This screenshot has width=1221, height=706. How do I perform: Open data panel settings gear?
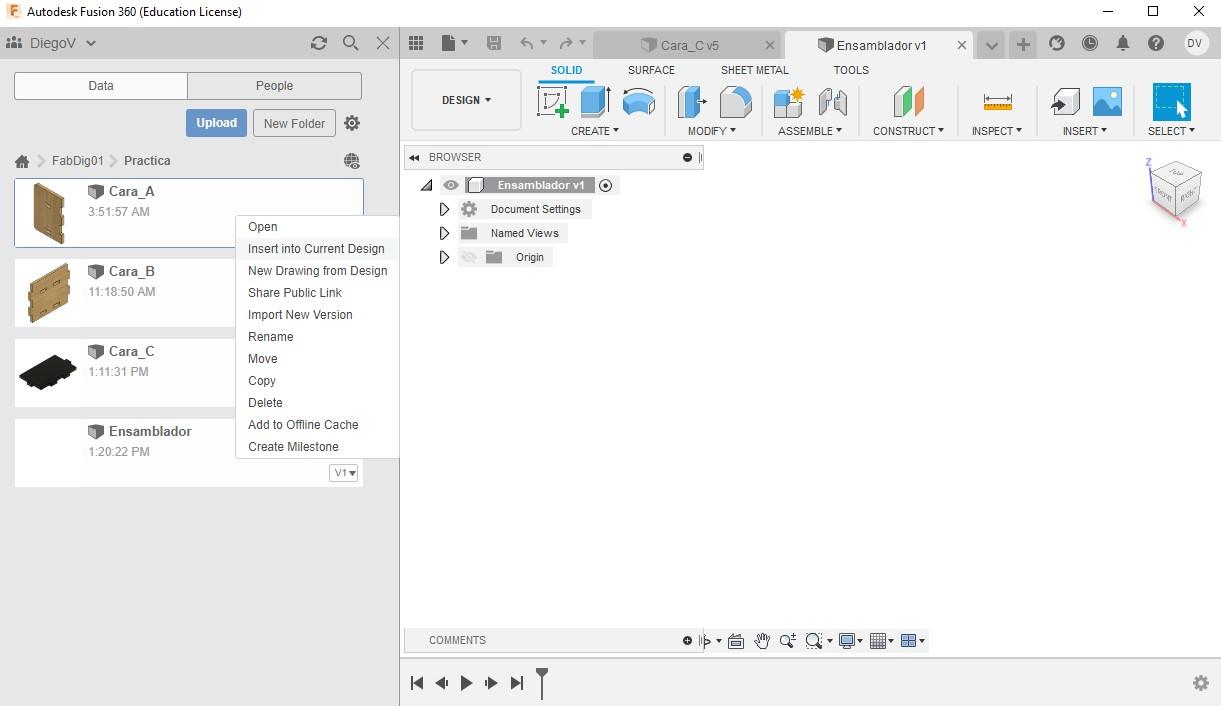[352, 123]
